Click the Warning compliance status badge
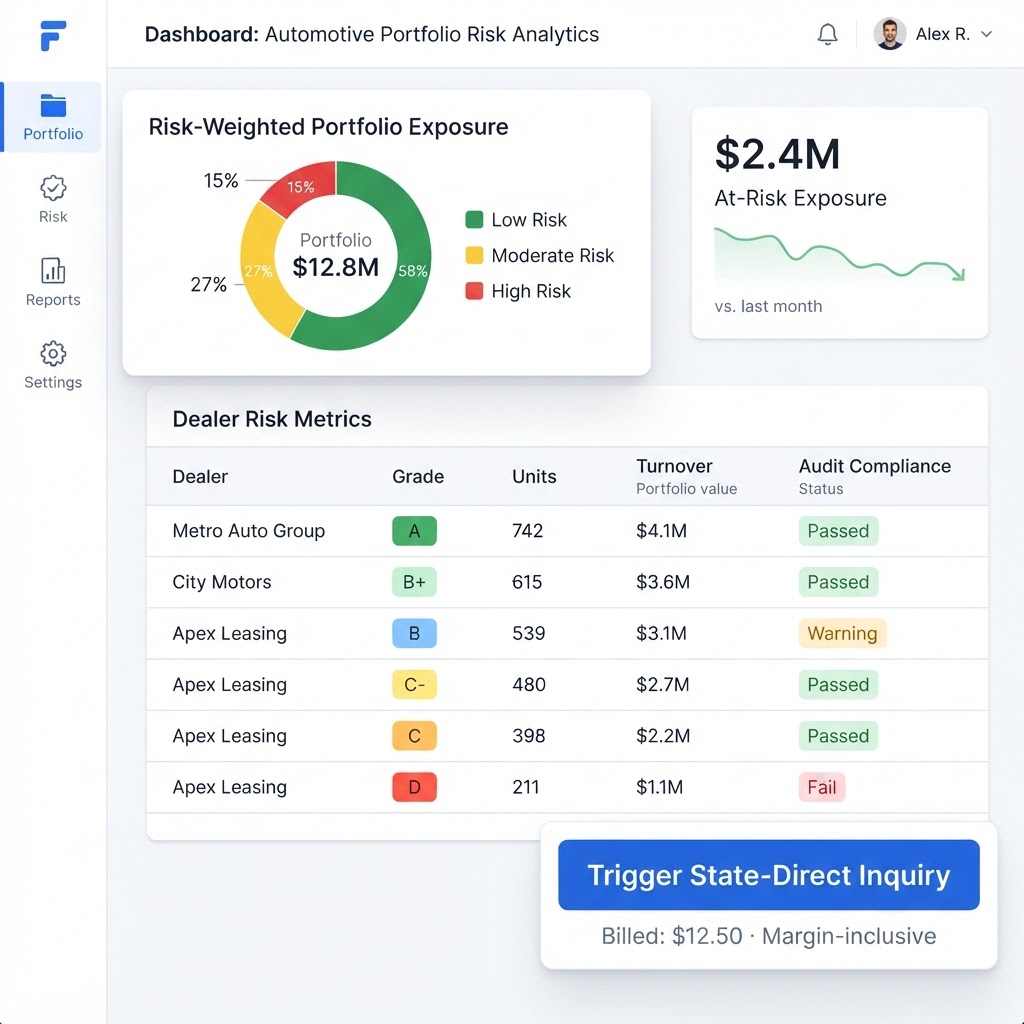1024x1024 pixels. [x=842, y=633]
